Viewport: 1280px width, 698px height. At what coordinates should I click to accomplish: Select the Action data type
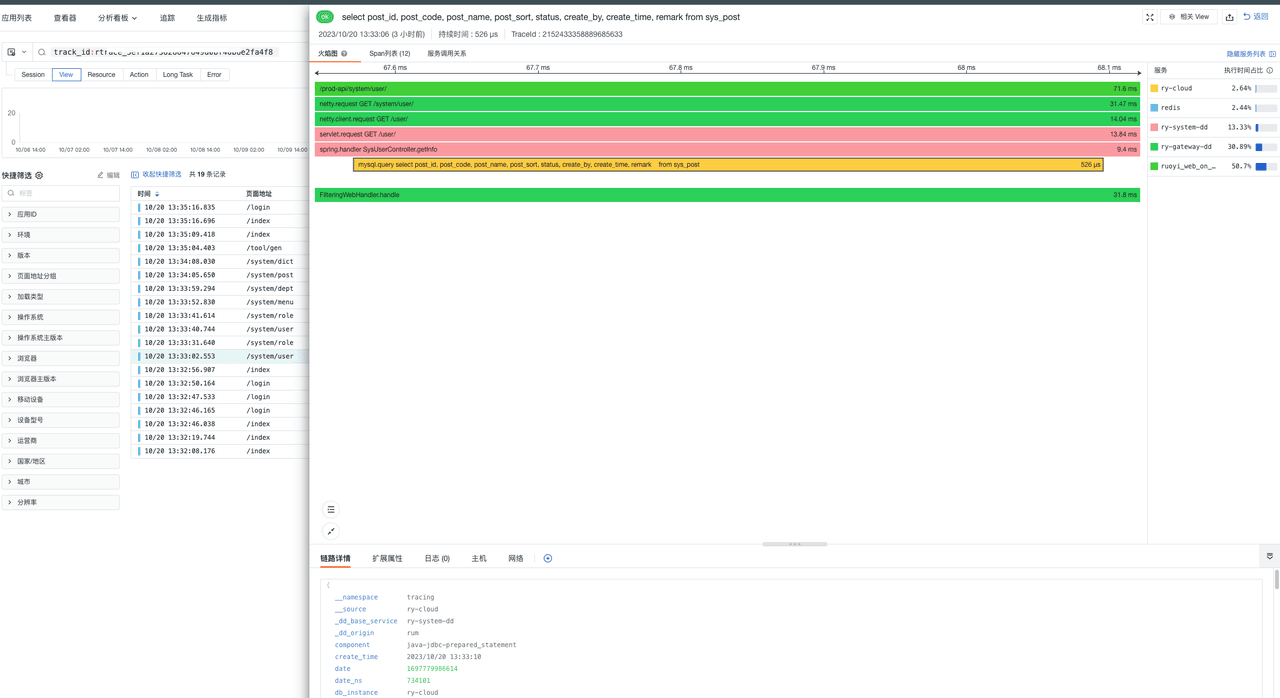[139, 75]
